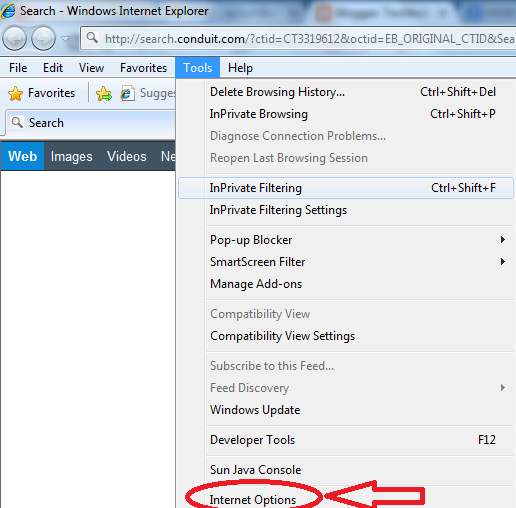Expand the Feed Discovery submenu
The height and width of the screenshot is (508, 516).
(346, 388)
